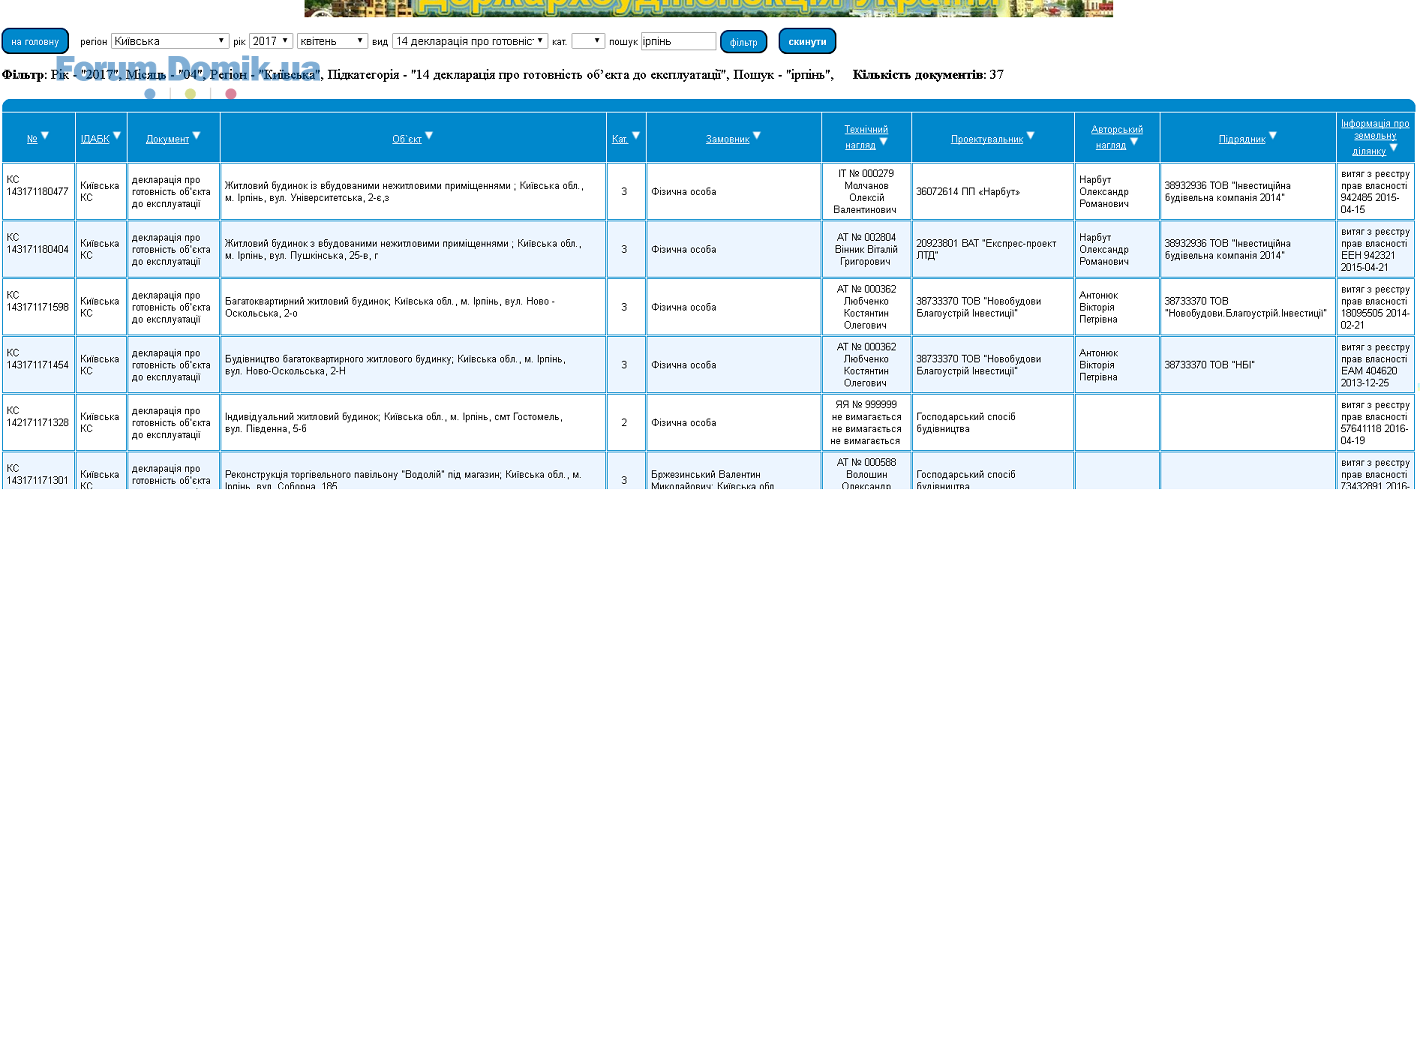
Task: Sort by Авторський нагляд using its arrow icon
Action: point(1133,141)
